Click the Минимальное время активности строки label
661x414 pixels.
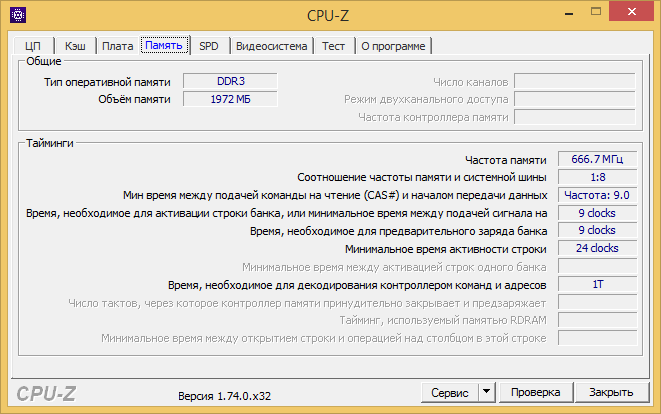(x=446, y=249)
